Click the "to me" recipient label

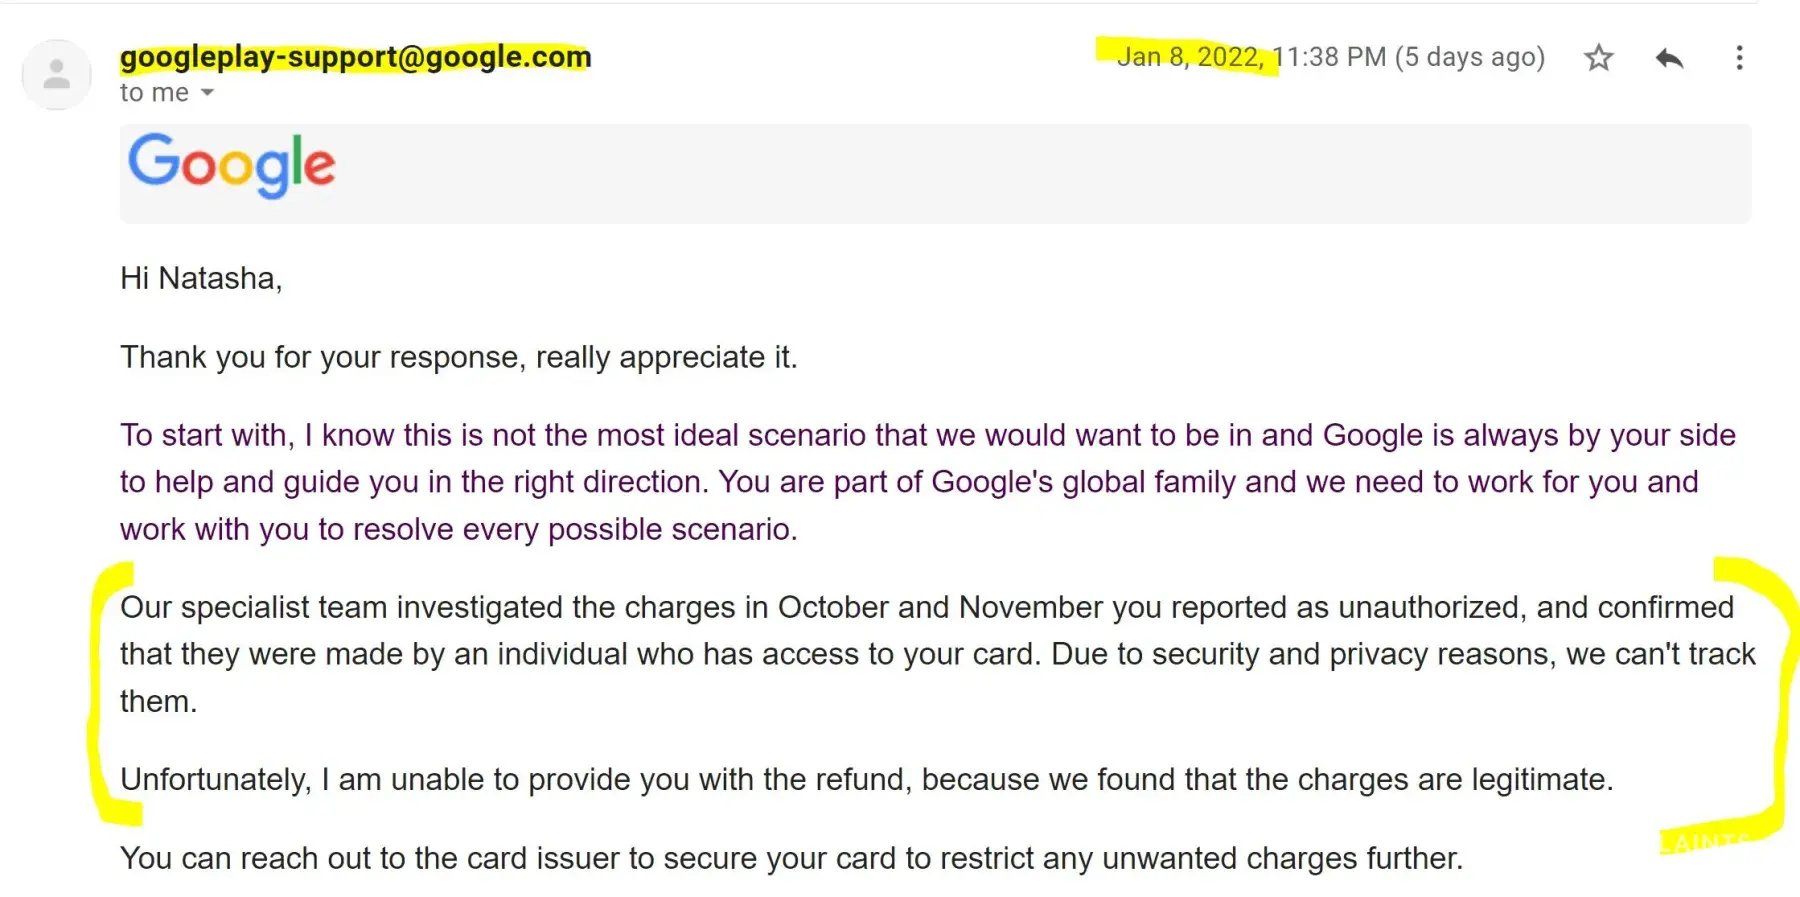pos(153,93)
